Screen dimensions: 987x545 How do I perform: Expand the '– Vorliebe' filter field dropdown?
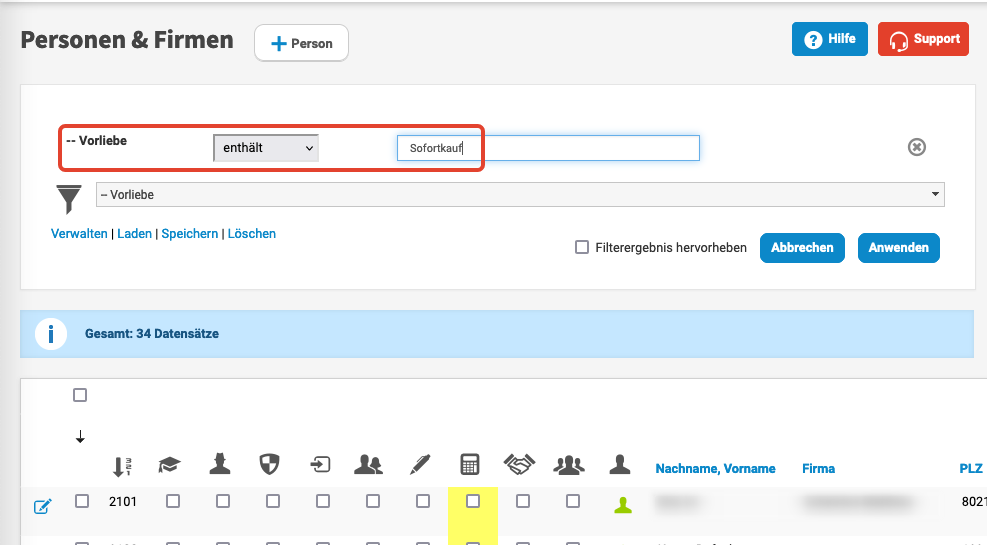point(520,194)
